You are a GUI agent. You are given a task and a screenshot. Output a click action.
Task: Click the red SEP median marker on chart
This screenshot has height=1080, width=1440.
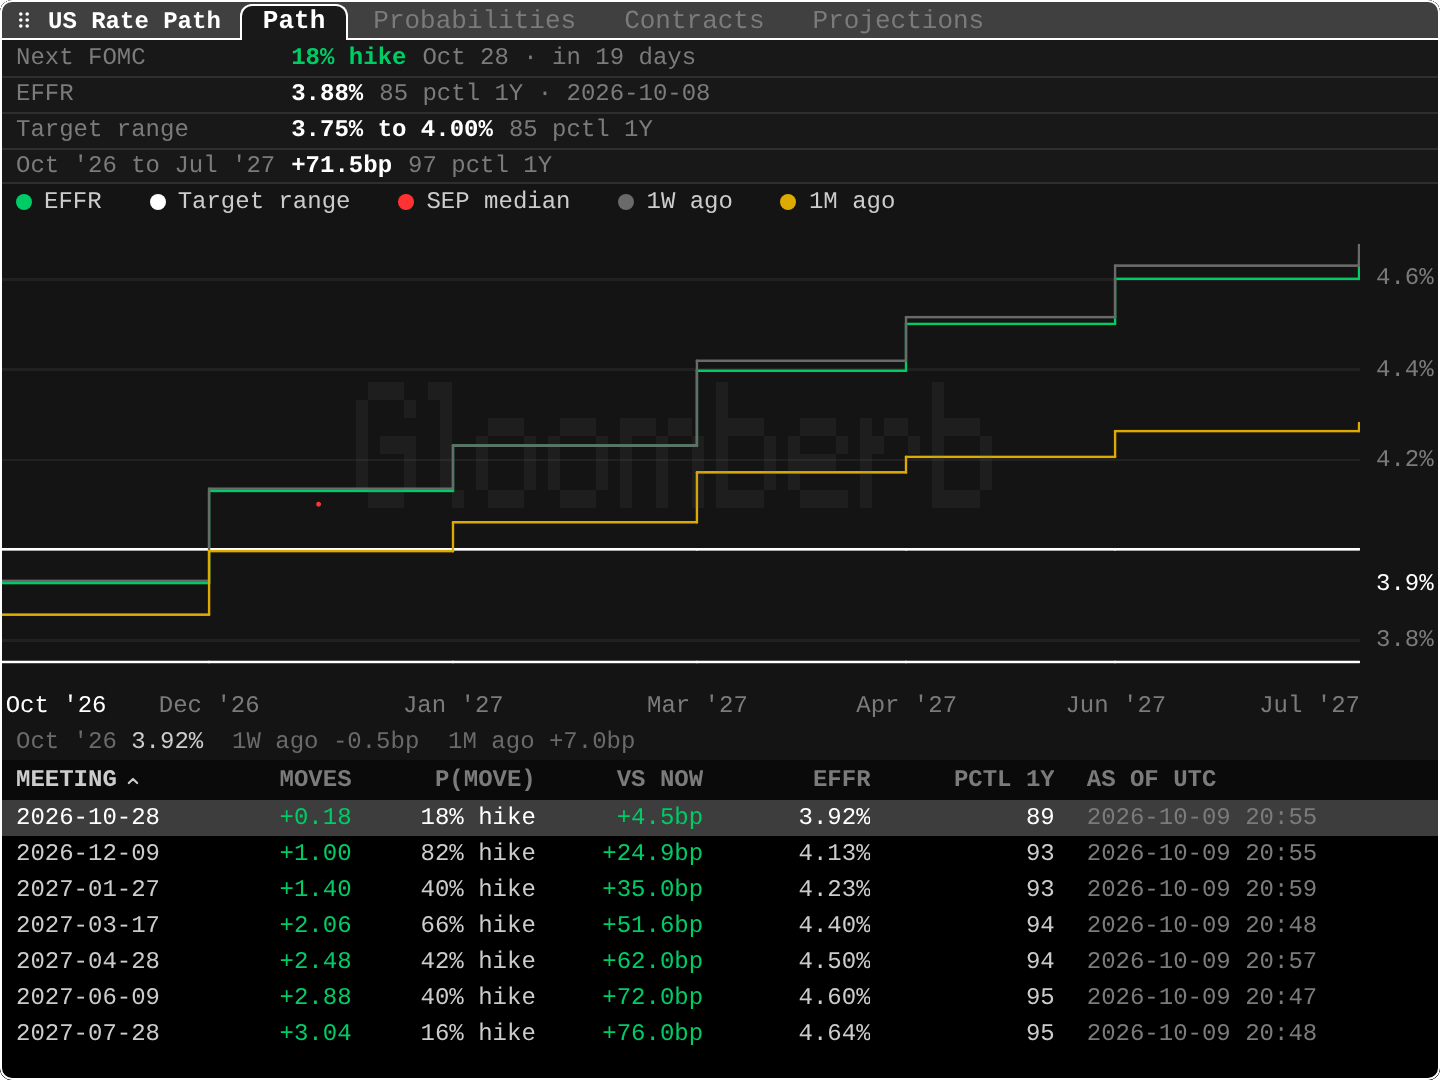[x=318, y=504]
